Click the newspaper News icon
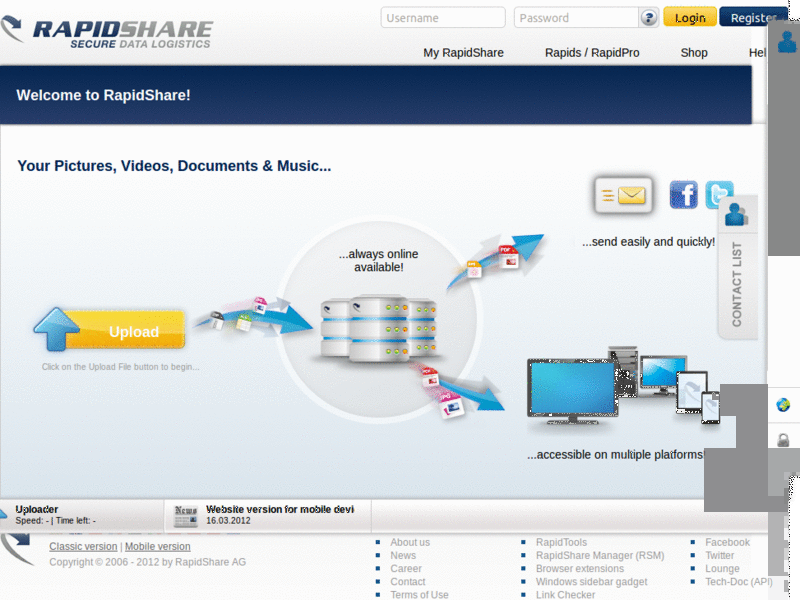The image size is (800, 600). 186,516
